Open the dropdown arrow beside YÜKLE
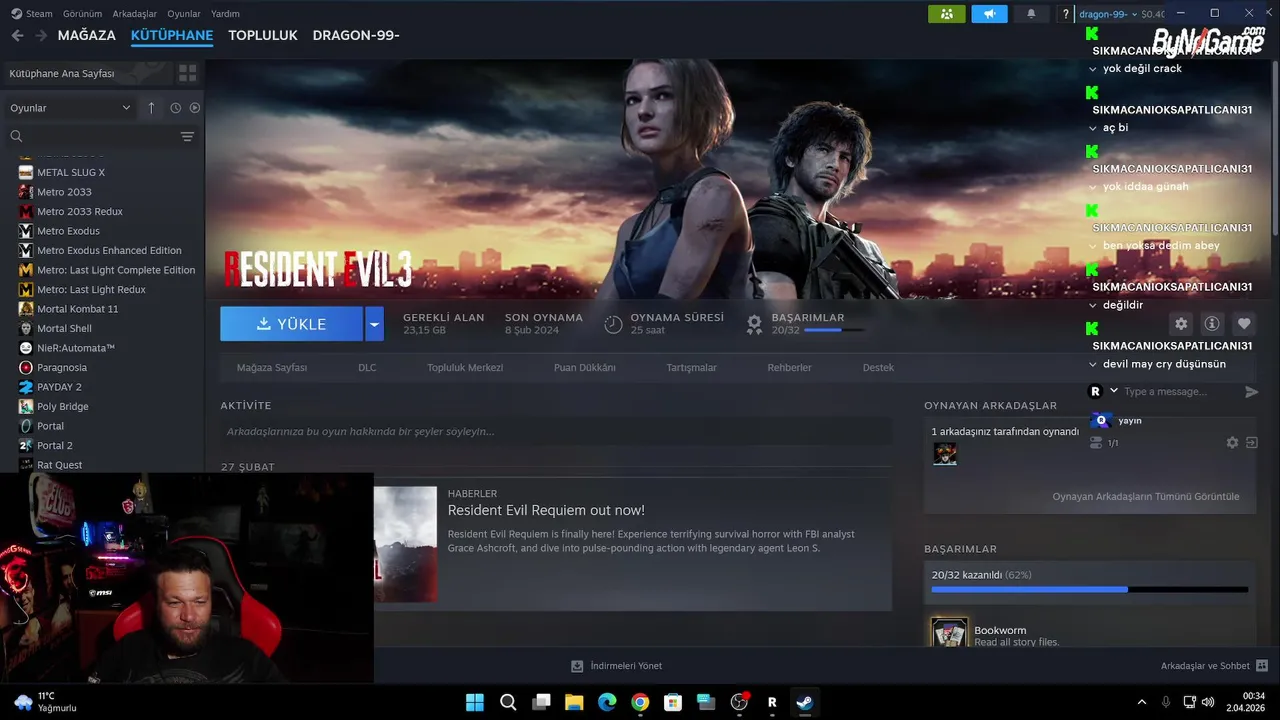1280x720 pixels. pyautogui.click(x=374, y=324)
